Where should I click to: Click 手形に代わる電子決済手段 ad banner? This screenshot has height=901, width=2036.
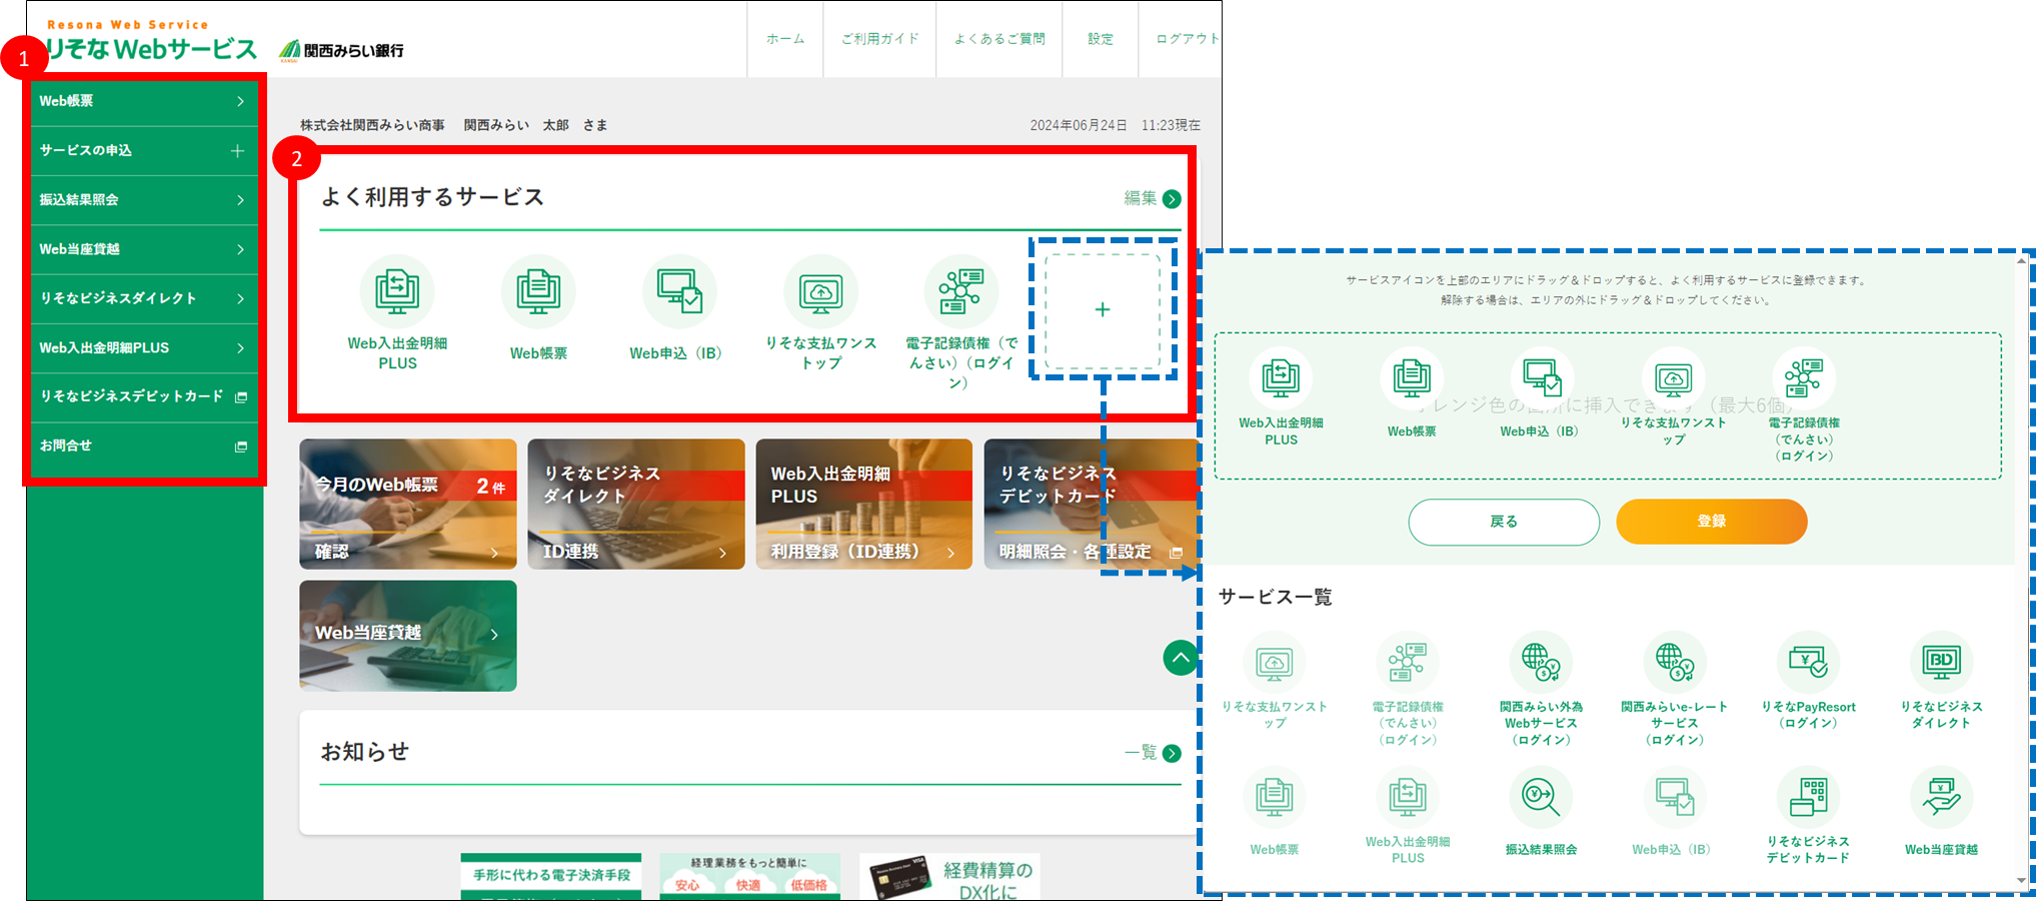(551, 877)
